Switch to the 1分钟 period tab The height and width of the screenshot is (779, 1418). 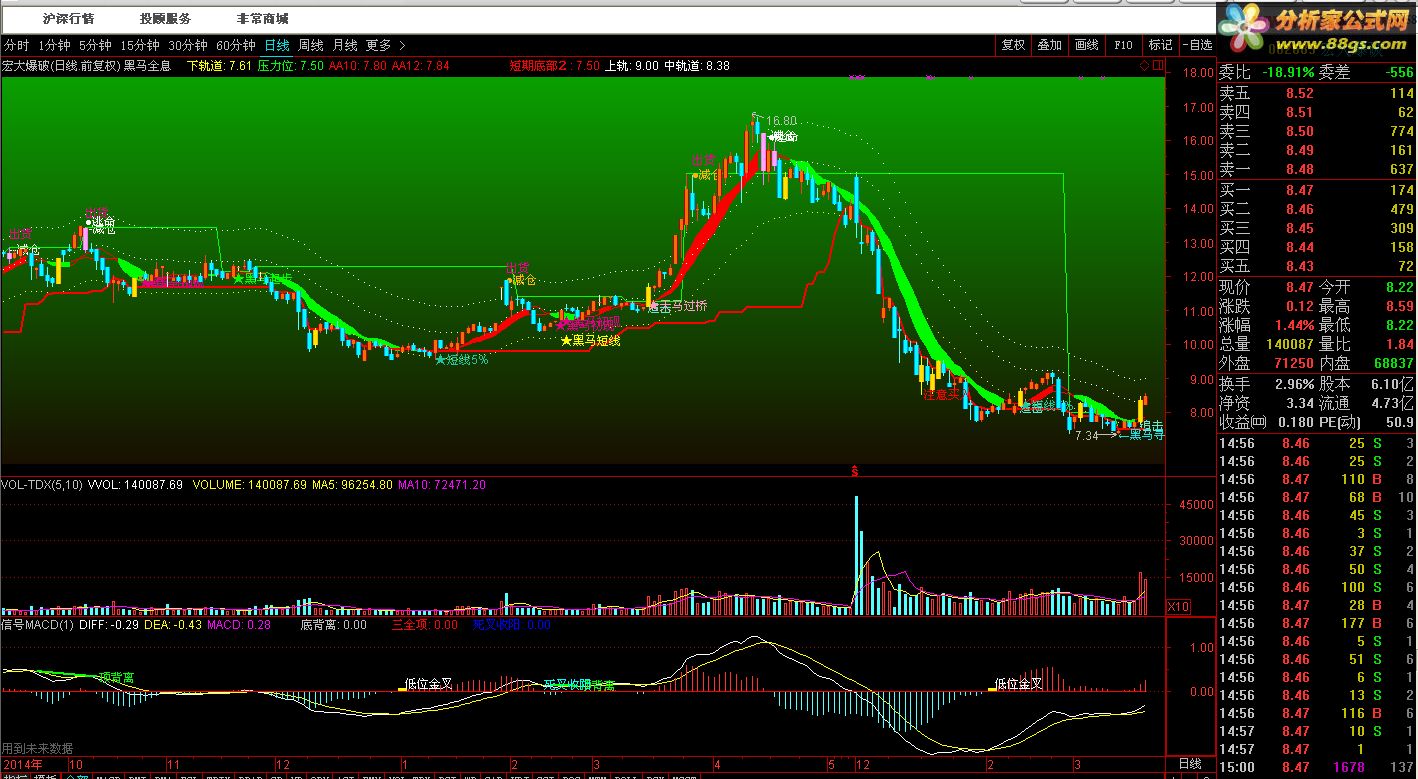(x=54, y=45)
